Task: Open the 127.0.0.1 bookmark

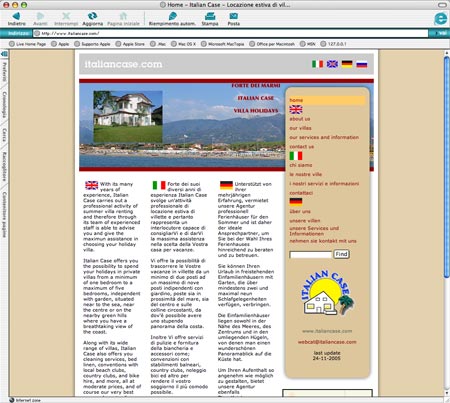Action: (x=333, y=44)
